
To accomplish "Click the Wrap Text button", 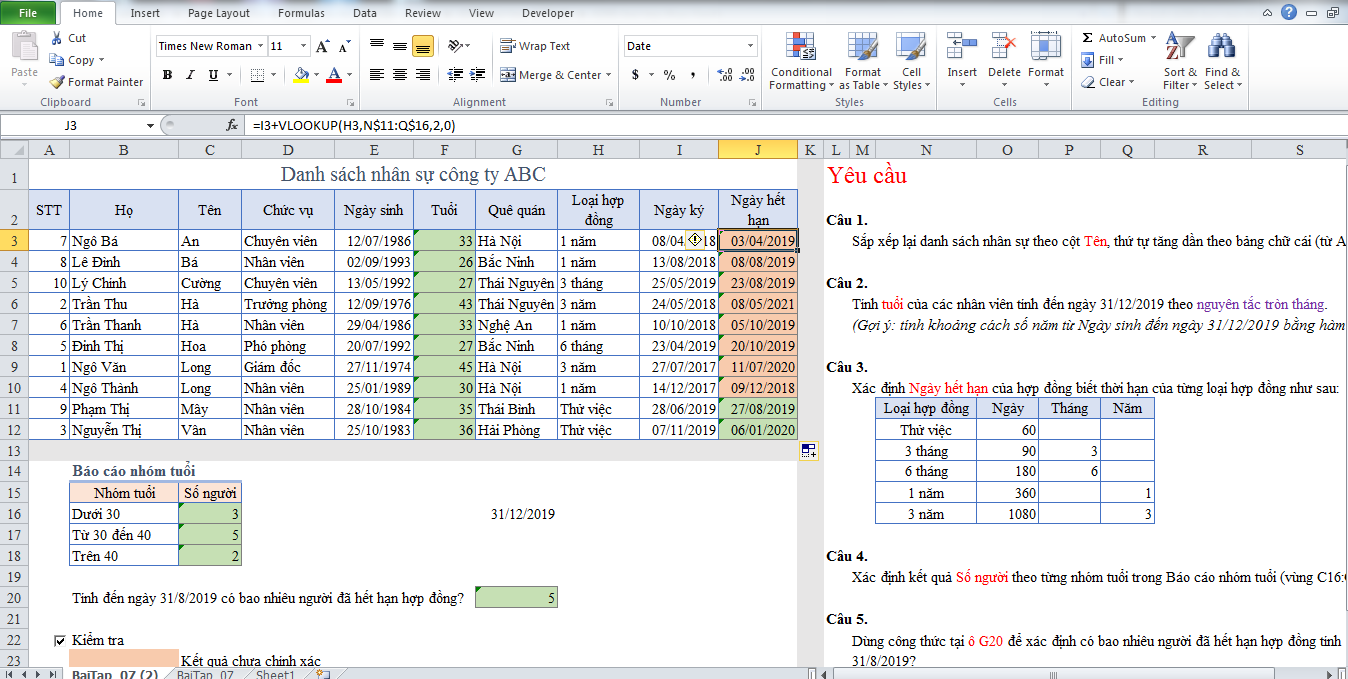I will (536, 46).
